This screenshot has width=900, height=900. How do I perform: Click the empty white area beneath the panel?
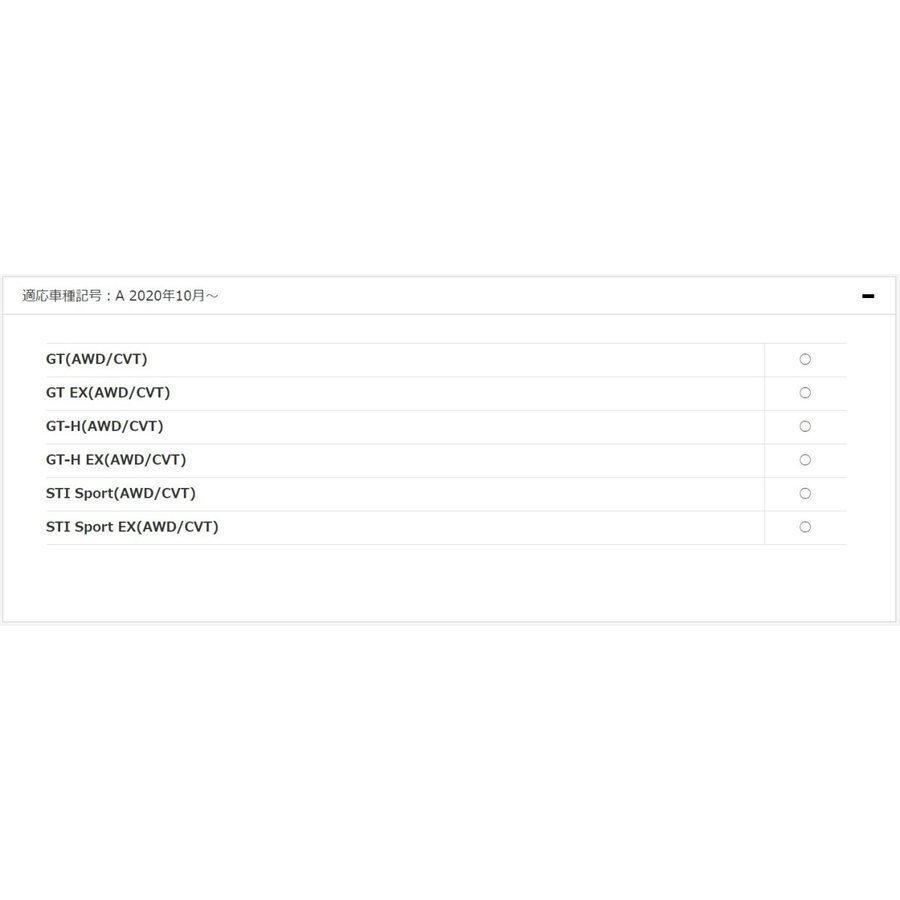point(450,760)
